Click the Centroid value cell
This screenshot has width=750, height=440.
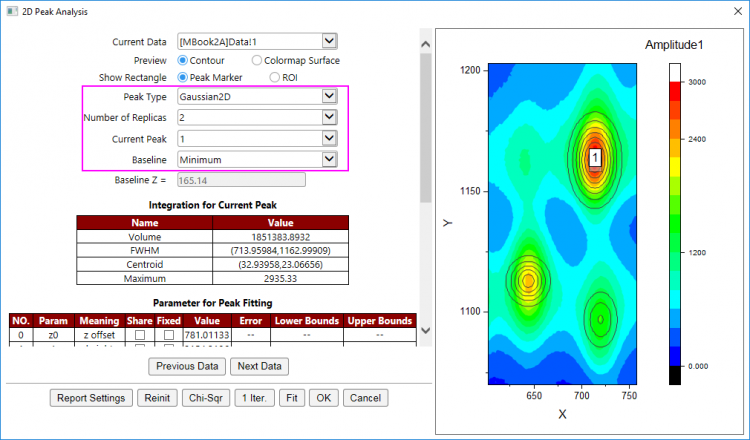[280, 264]
